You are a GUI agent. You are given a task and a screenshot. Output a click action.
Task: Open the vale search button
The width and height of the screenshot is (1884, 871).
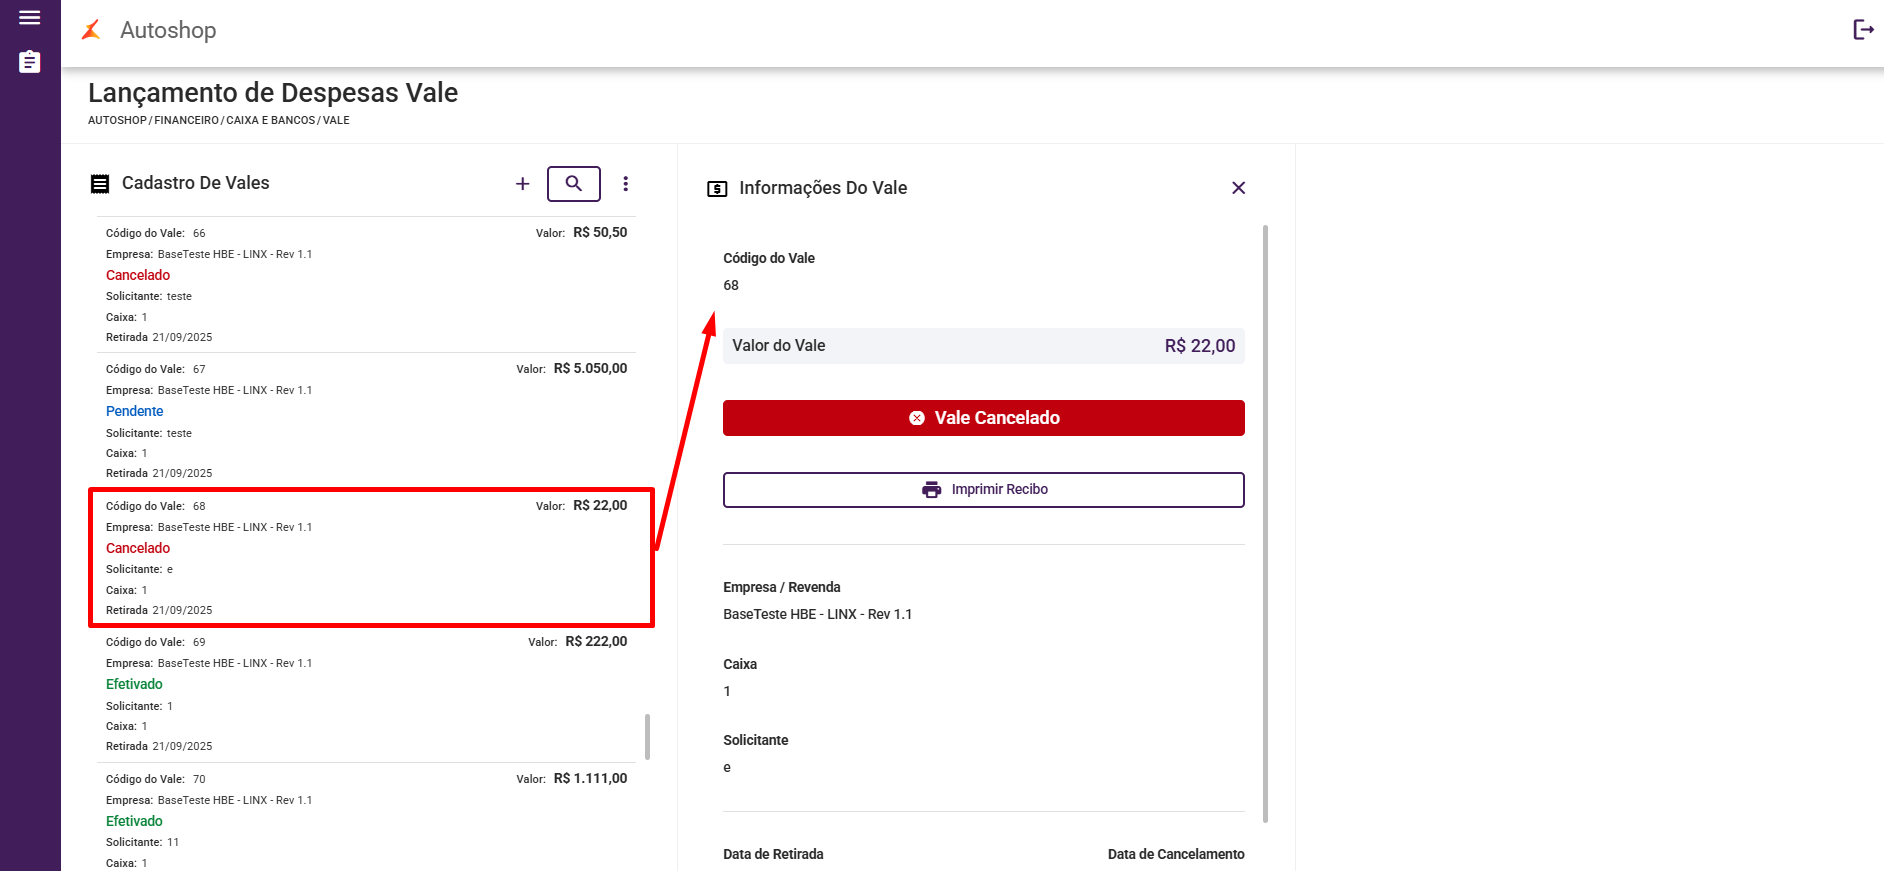tap(573, 184)
